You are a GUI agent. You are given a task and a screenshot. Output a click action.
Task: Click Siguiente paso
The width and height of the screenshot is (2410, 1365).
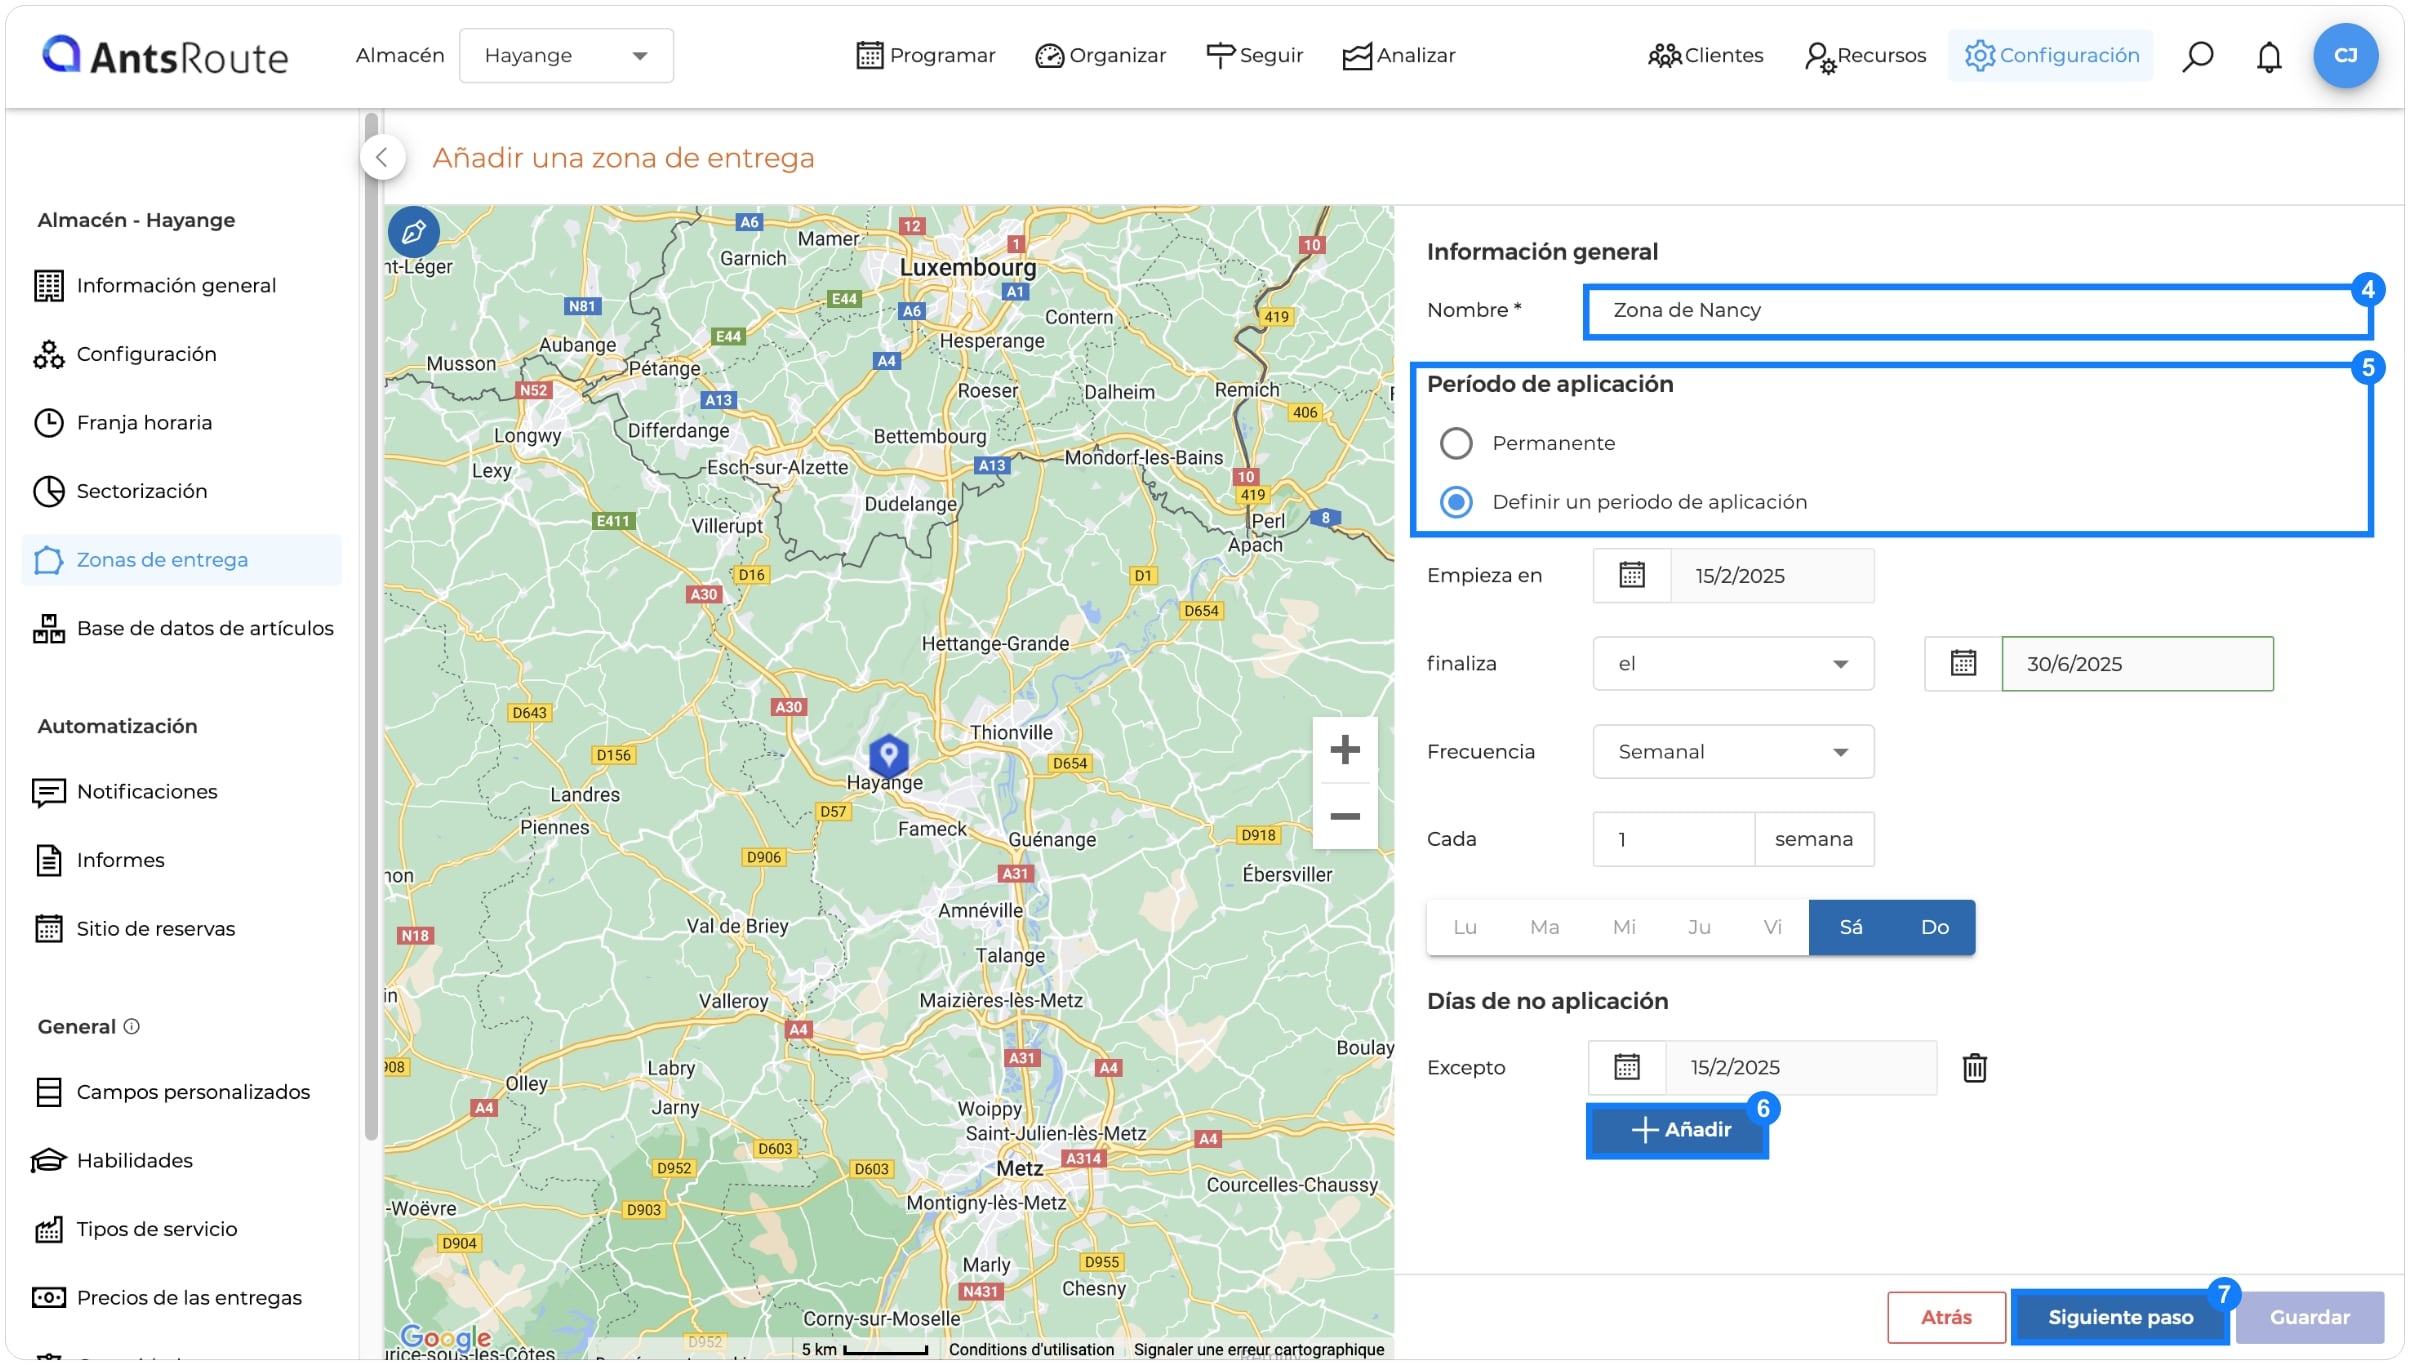tap(2120, 1317)
